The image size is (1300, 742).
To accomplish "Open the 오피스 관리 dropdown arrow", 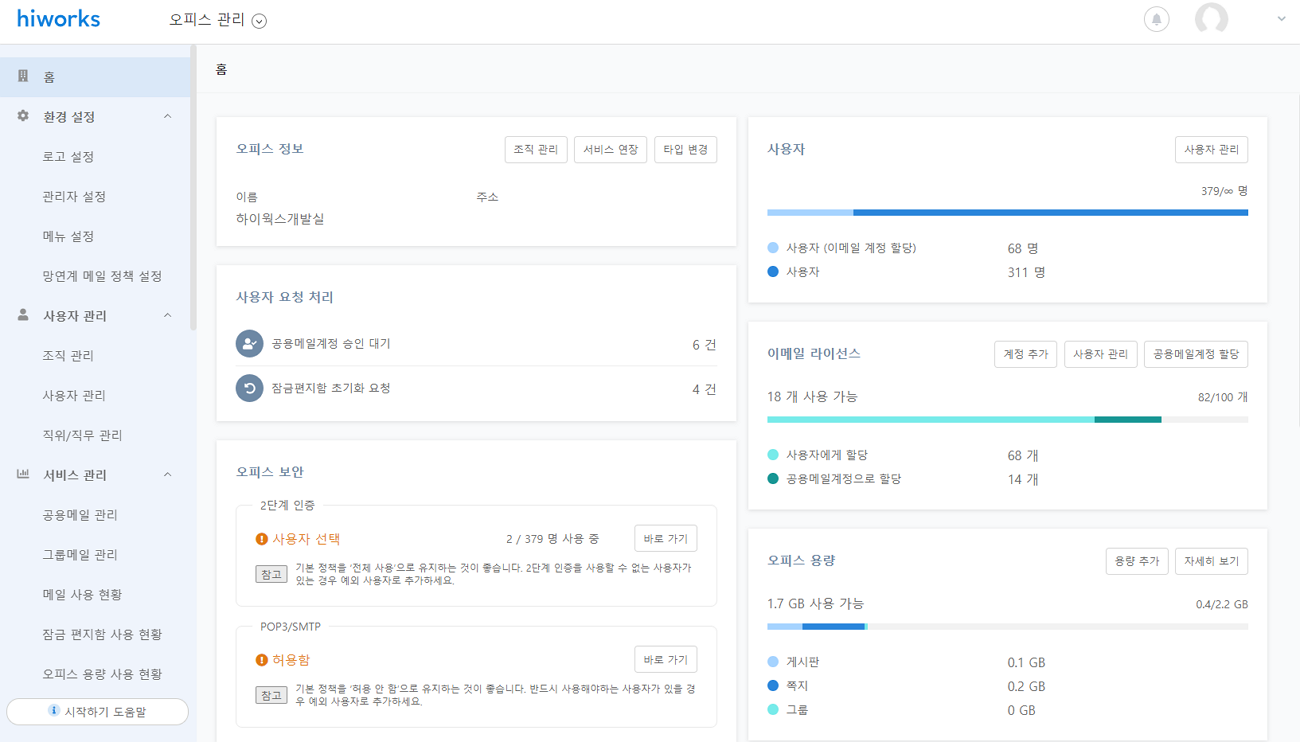I will 259,21.
